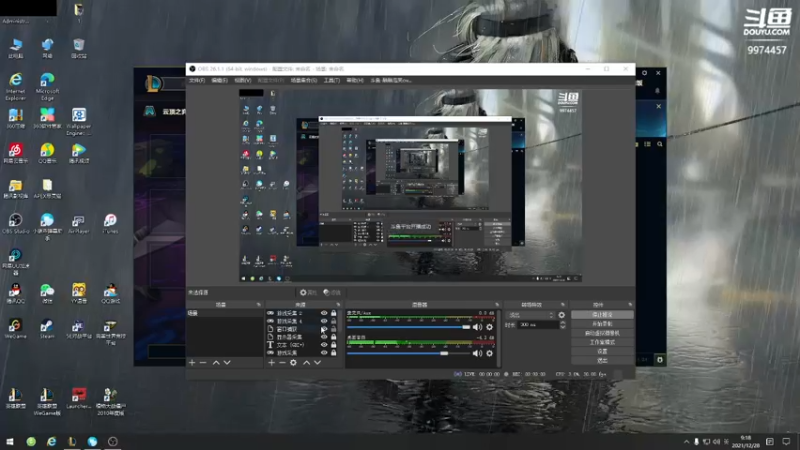Open the 视图(V) menu in OBS

pyautogui.click(x=242, y=81)
